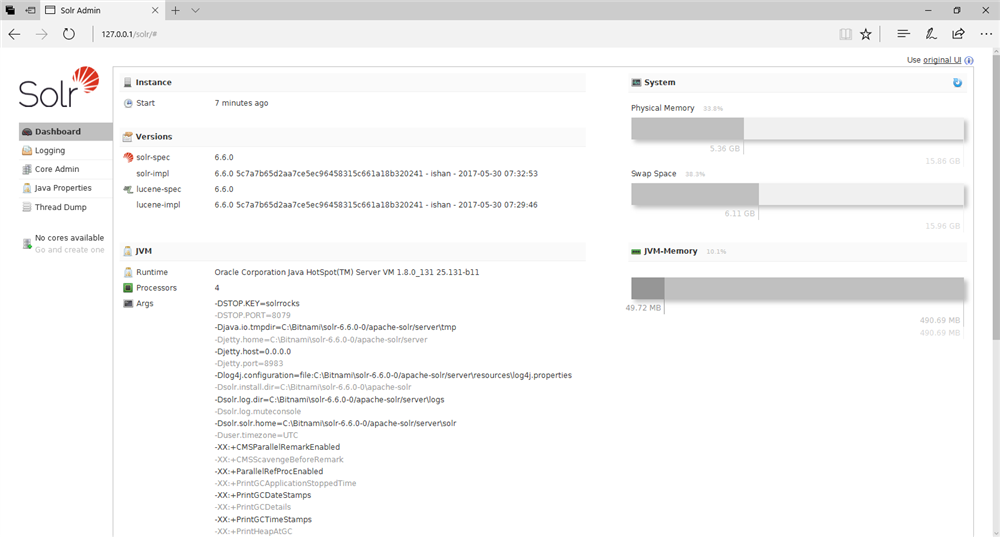Open reading view in browser
Screen dimensions: 1000x537
click(845, 34)
